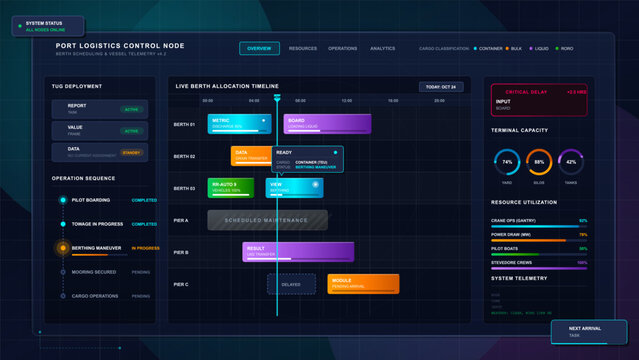
Task: Click the ACTIVE badge on REPORT
Action: tap(131, 109)
